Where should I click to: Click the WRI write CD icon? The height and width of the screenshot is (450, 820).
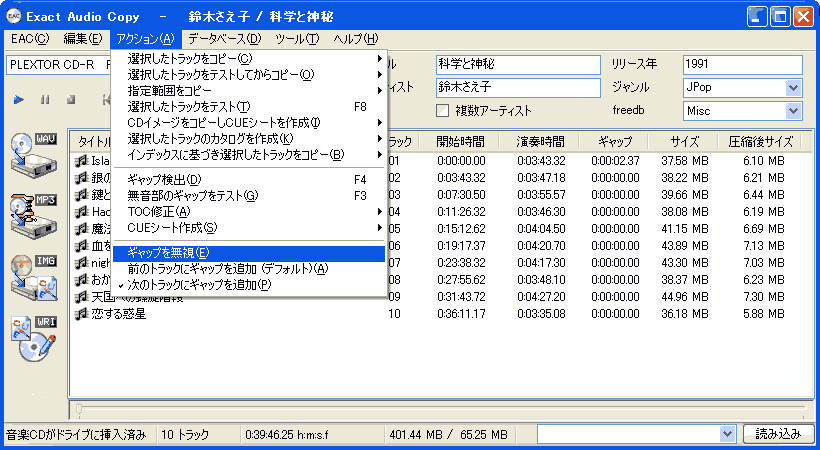[33, 338]
